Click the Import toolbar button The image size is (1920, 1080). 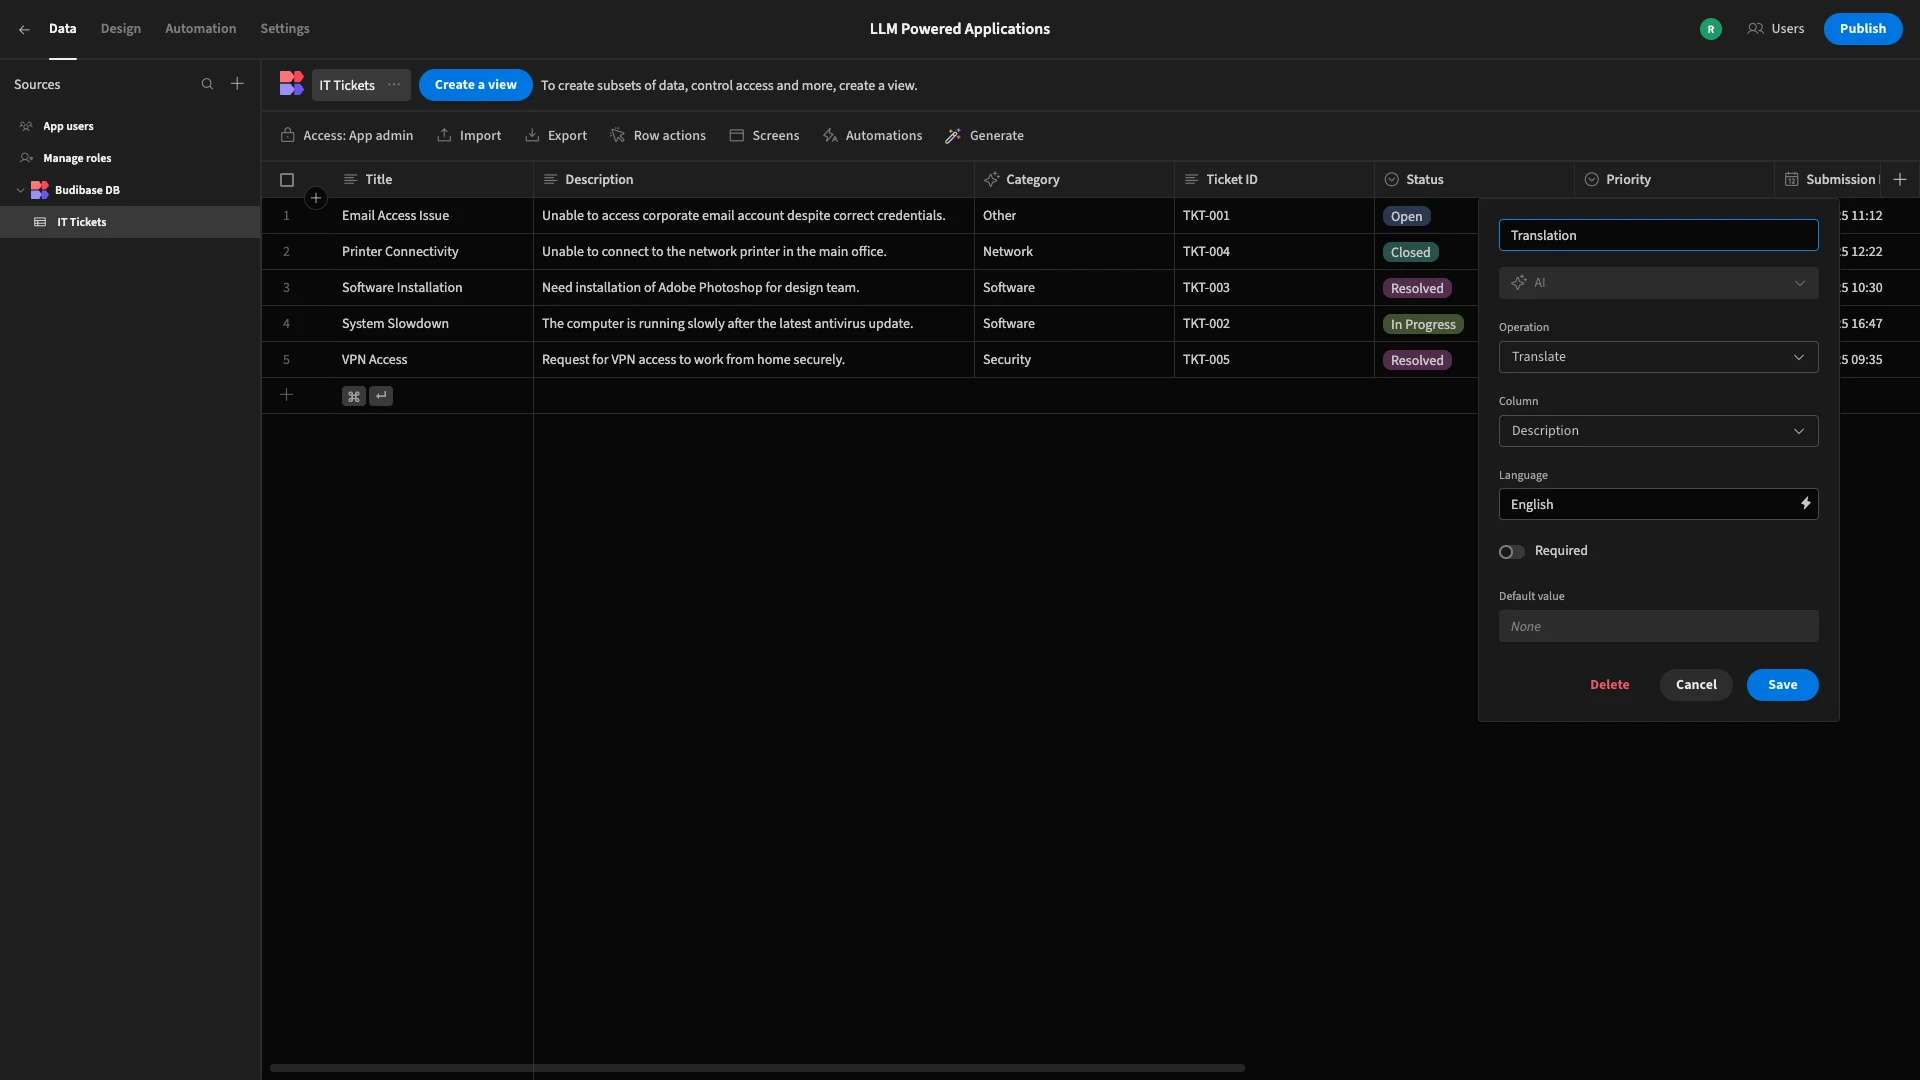(x=469, y=135)
